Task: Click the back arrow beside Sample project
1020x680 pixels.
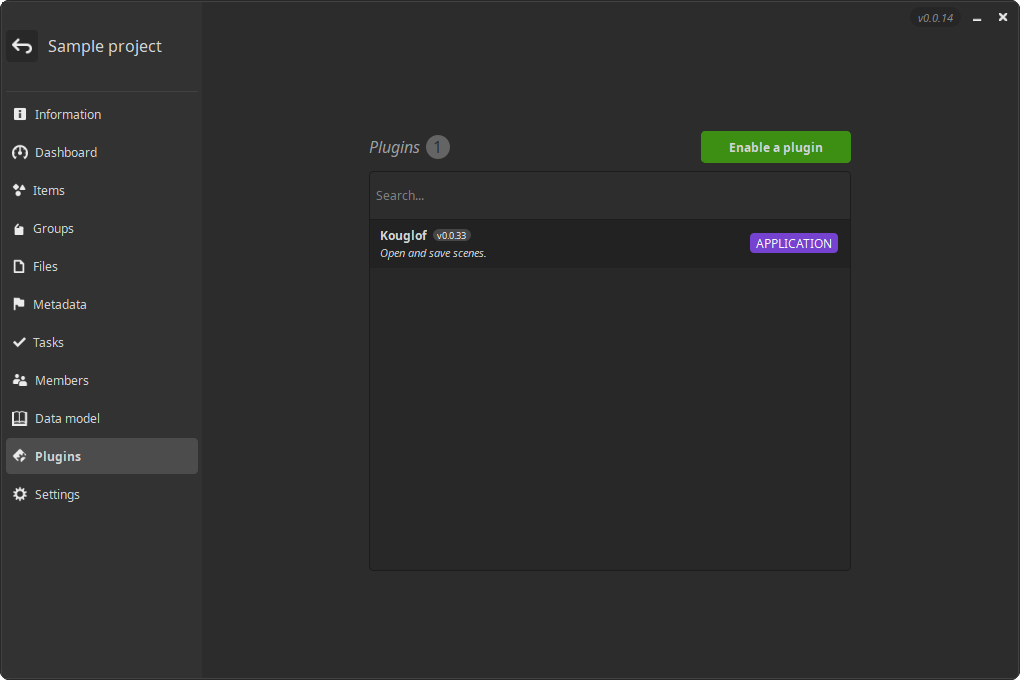Action: coord(22,46)
